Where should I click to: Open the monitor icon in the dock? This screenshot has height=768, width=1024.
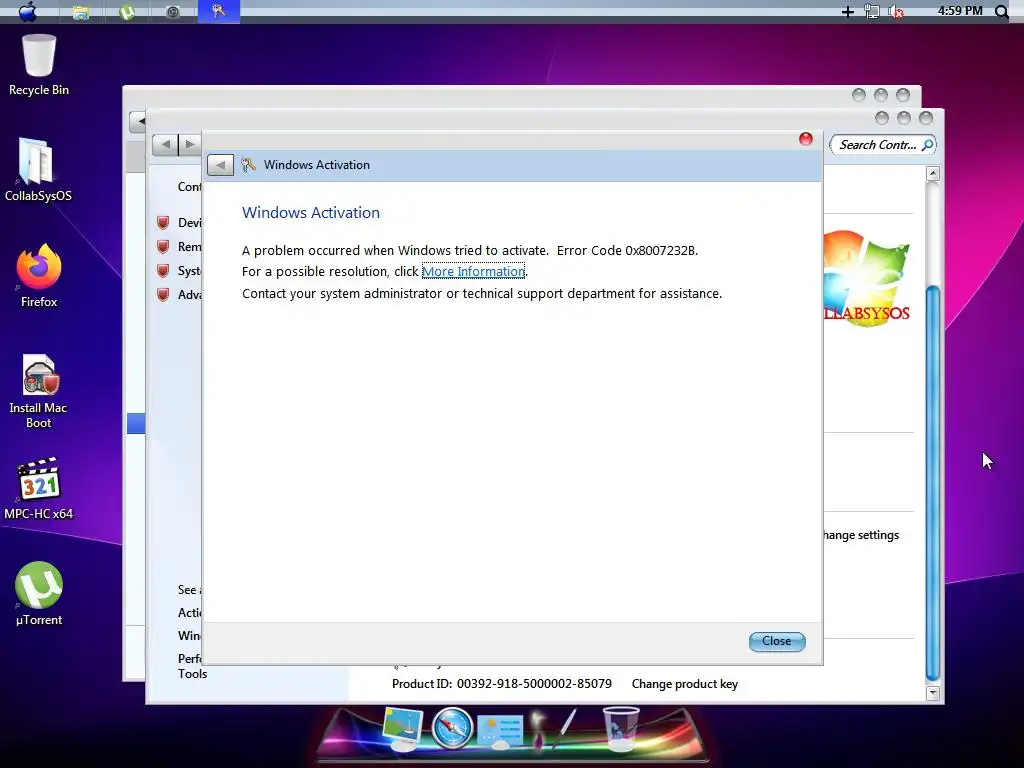coord(402,729)
